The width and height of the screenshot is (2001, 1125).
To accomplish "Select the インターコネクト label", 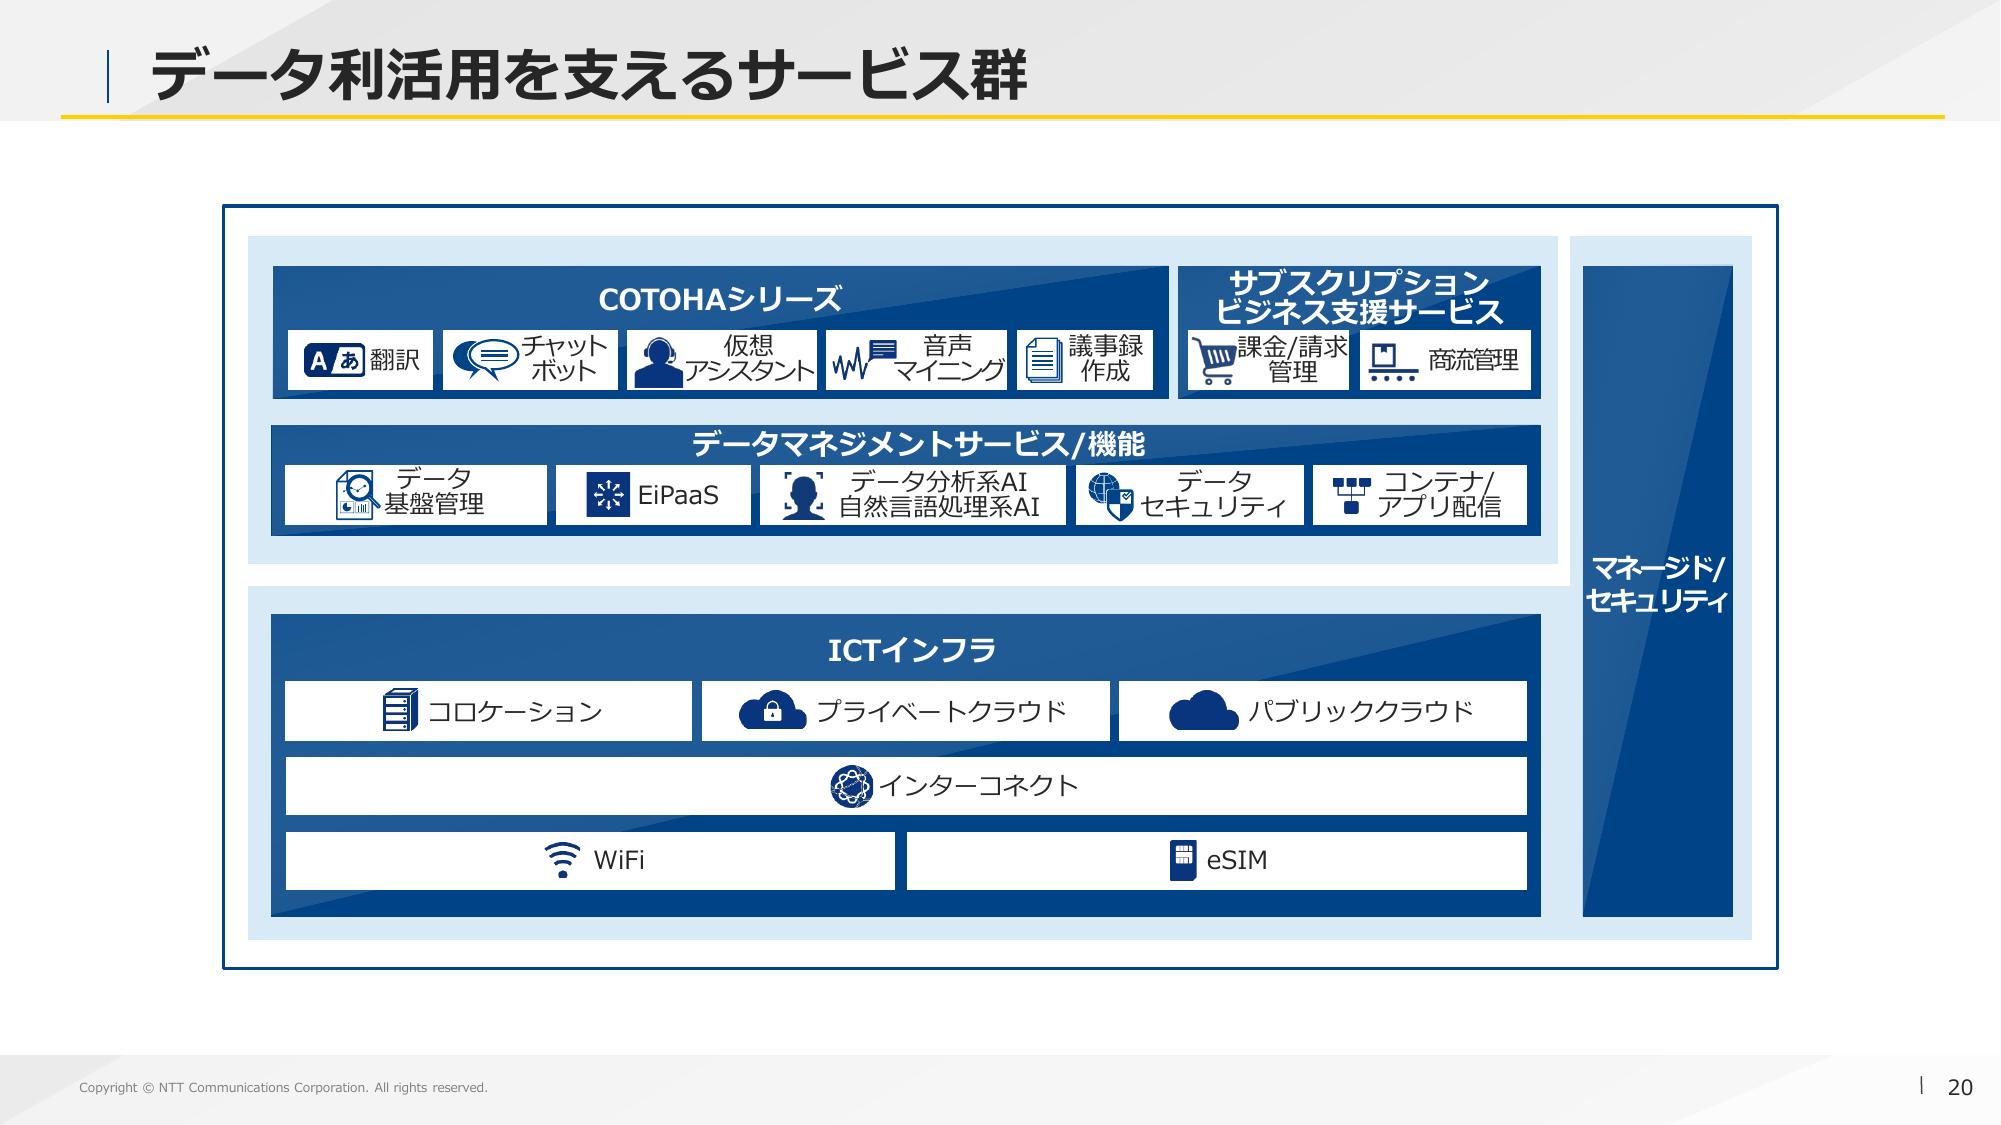I will pyautogui.click(x=978, y=786).
